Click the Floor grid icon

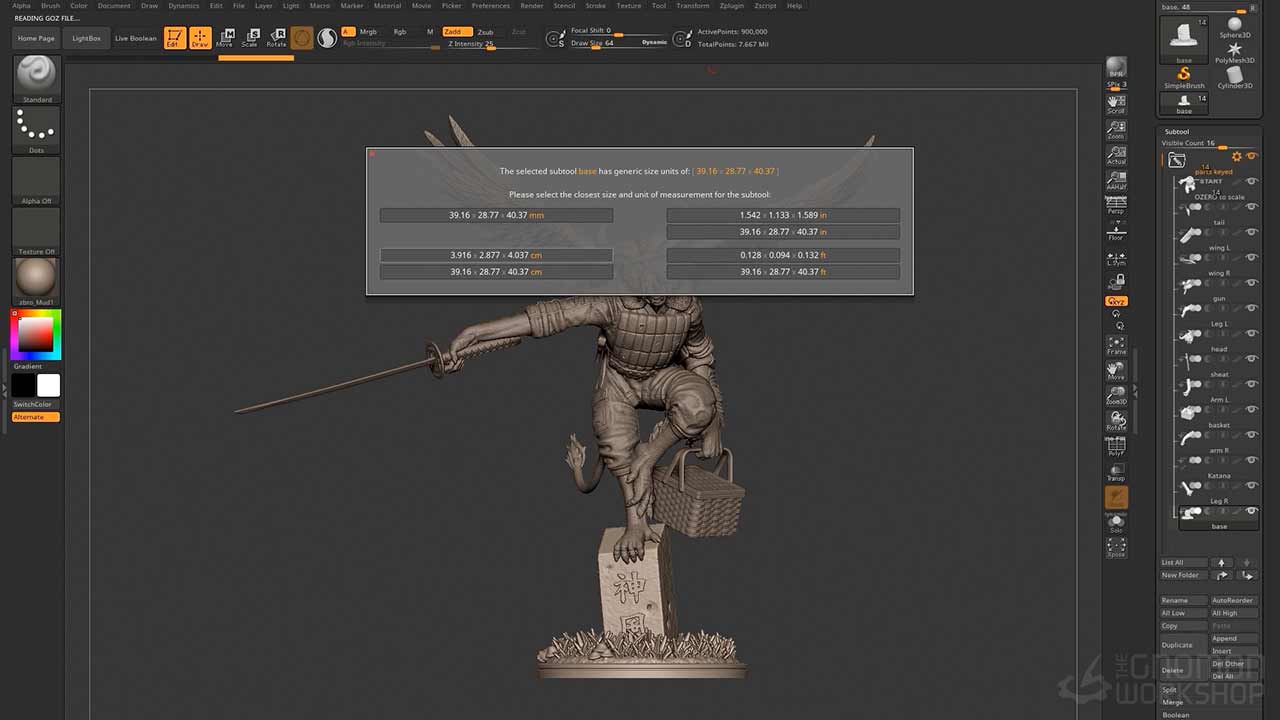[1116, 231]
